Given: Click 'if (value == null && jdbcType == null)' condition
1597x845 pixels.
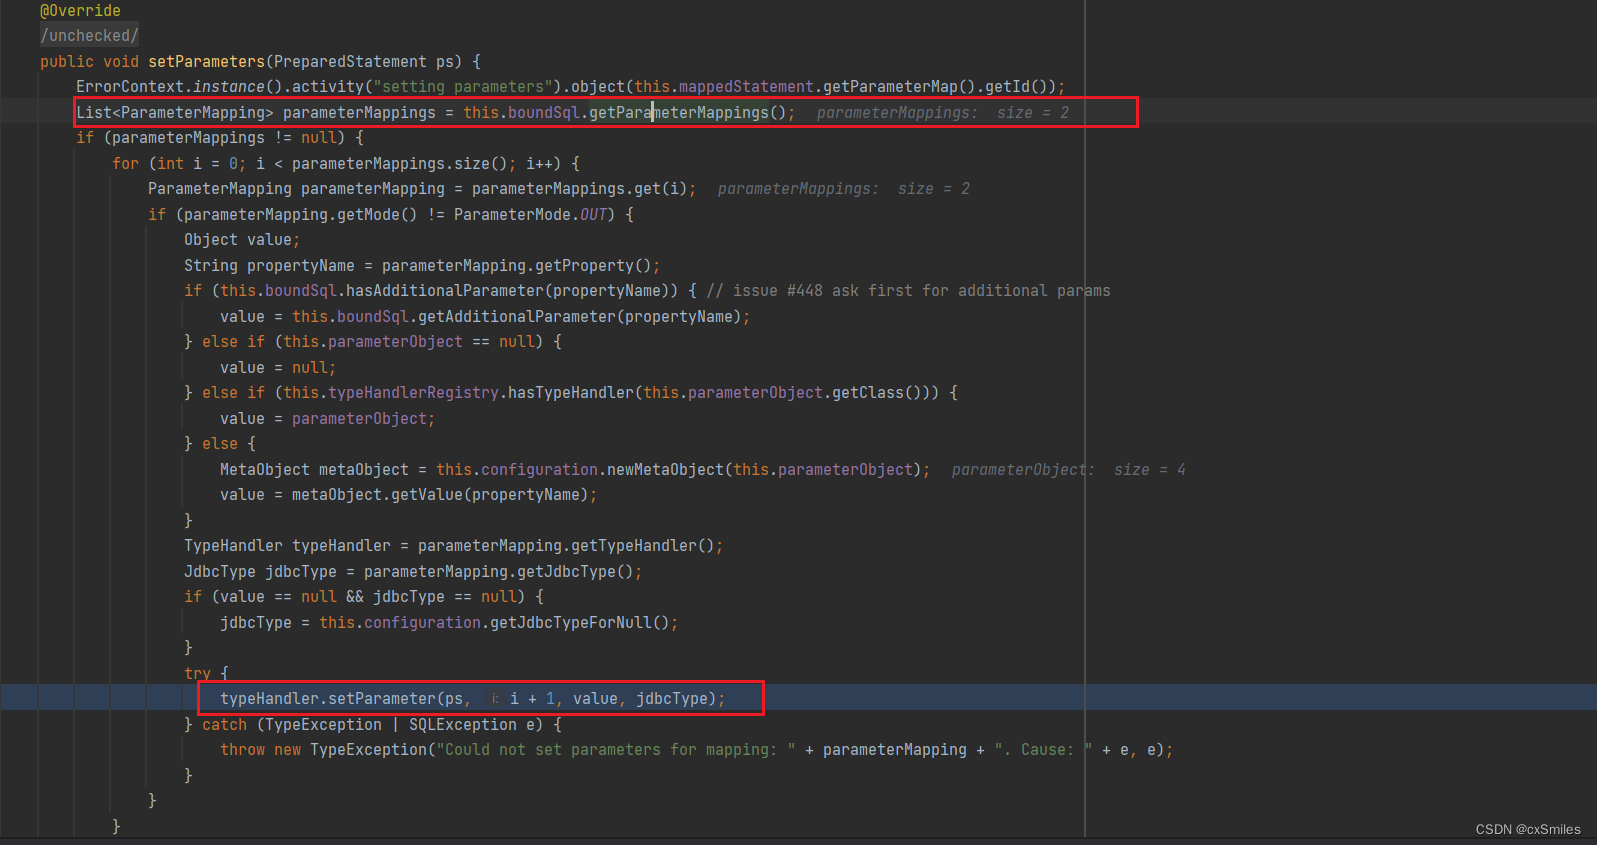Looking at the screenshot, I should 354,596.
